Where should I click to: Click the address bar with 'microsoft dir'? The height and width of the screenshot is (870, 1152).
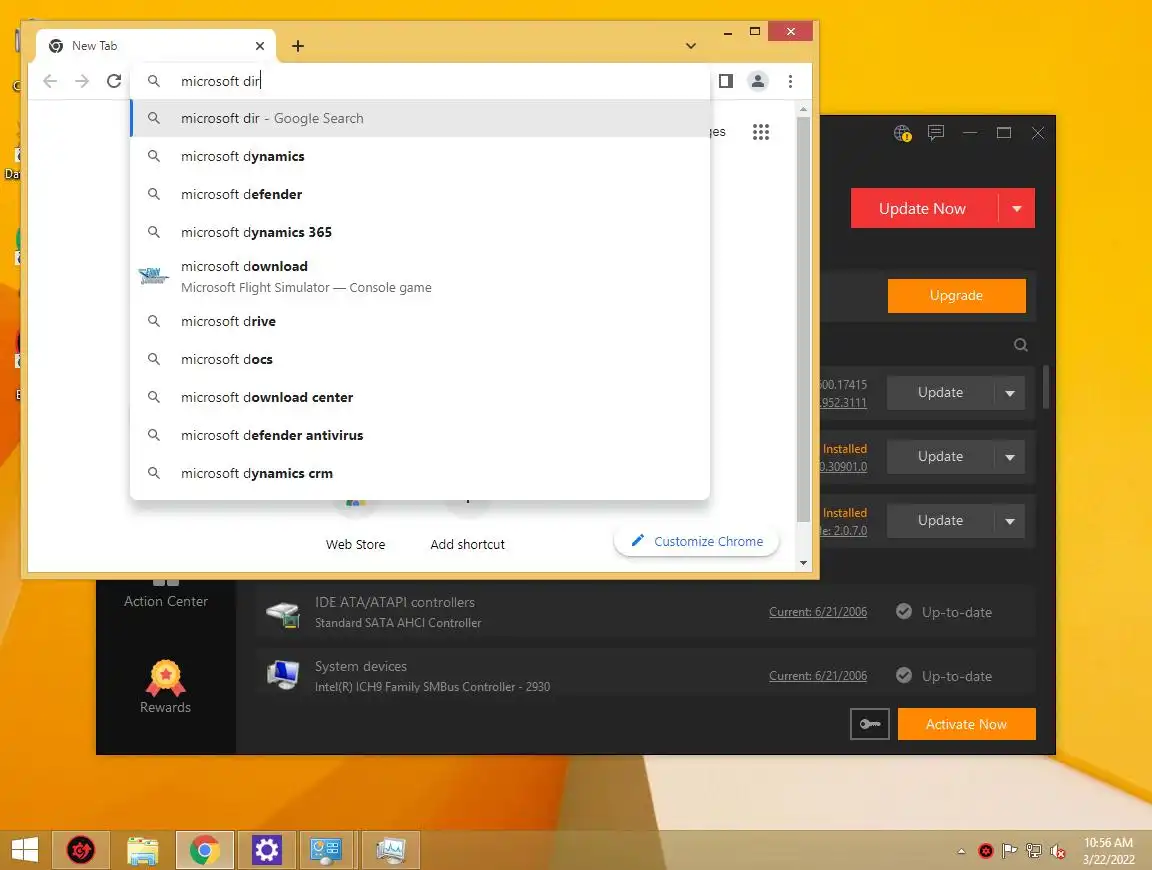click(x=420, y=81)
